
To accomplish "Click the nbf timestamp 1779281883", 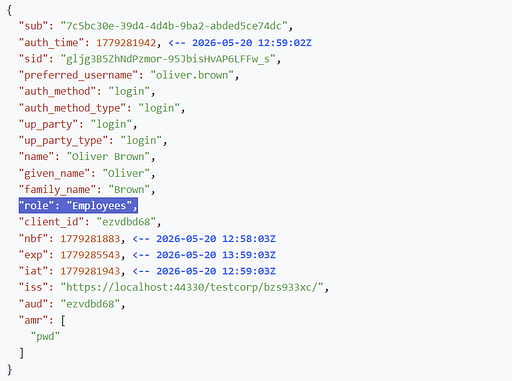I will point(90,239).
